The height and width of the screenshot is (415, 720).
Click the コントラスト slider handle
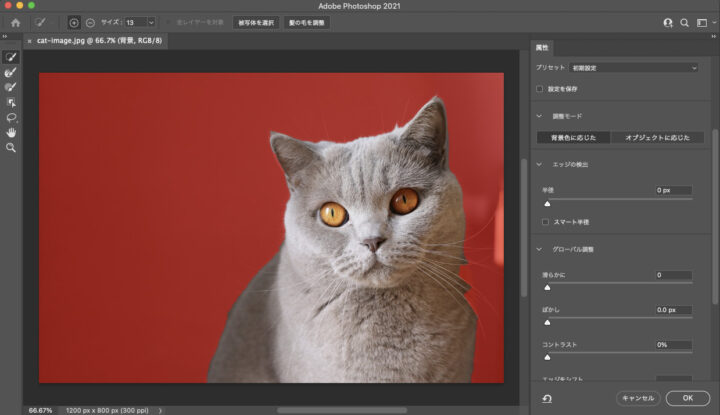[x=547, y=357]
